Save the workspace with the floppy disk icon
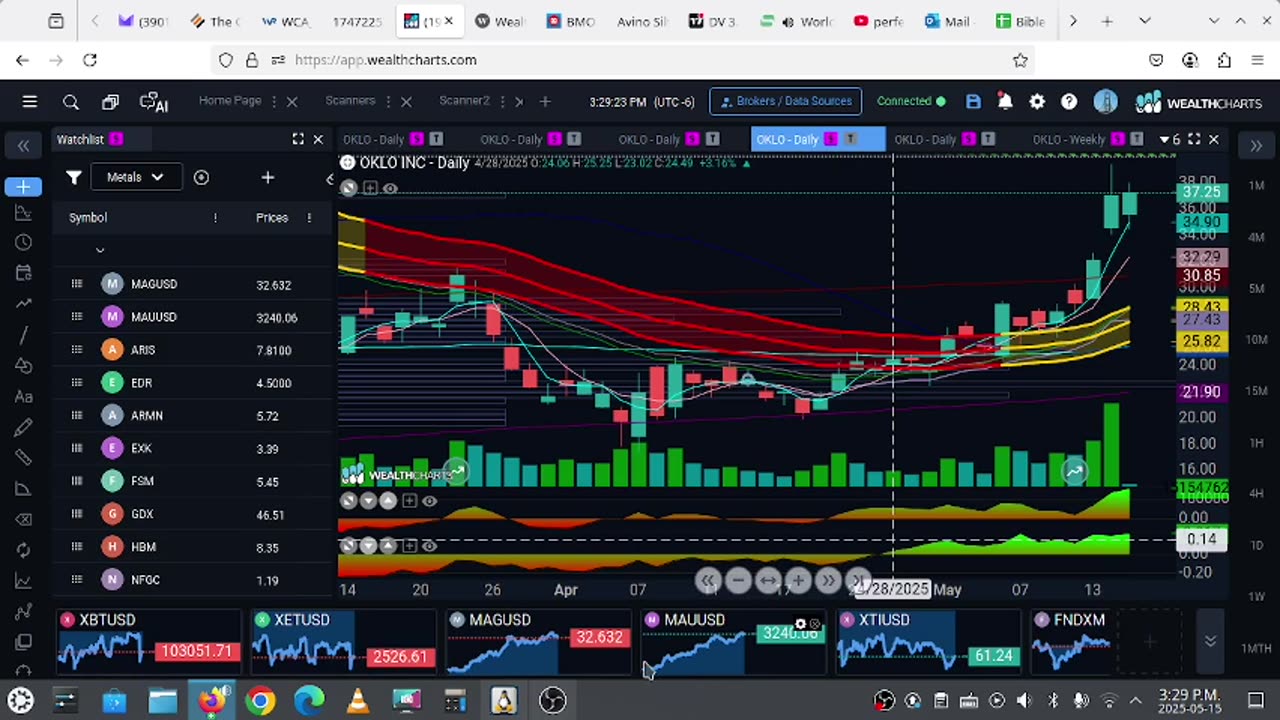Image resolution: width=1280 pixels, height=720 pixels. coord(973,101)
